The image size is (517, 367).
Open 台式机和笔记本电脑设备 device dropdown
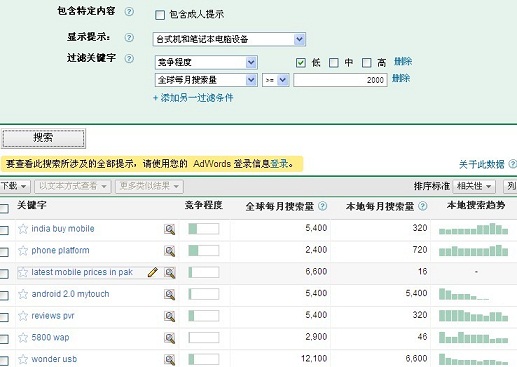(x=229, y=39)
